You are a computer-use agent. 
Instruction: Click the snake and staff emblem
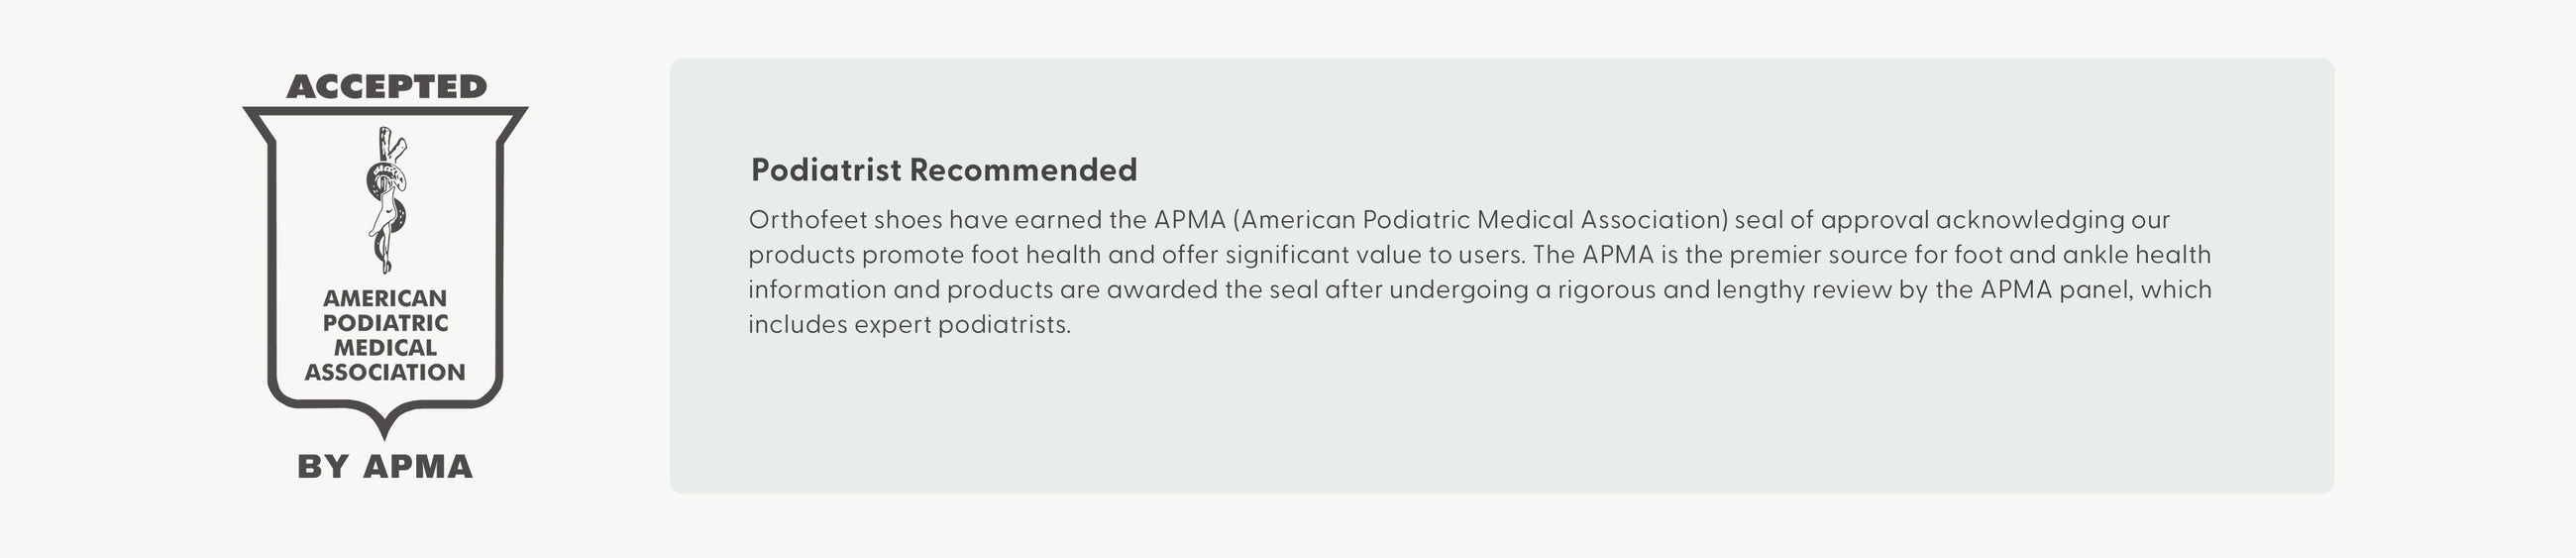[x=387, y=199]
